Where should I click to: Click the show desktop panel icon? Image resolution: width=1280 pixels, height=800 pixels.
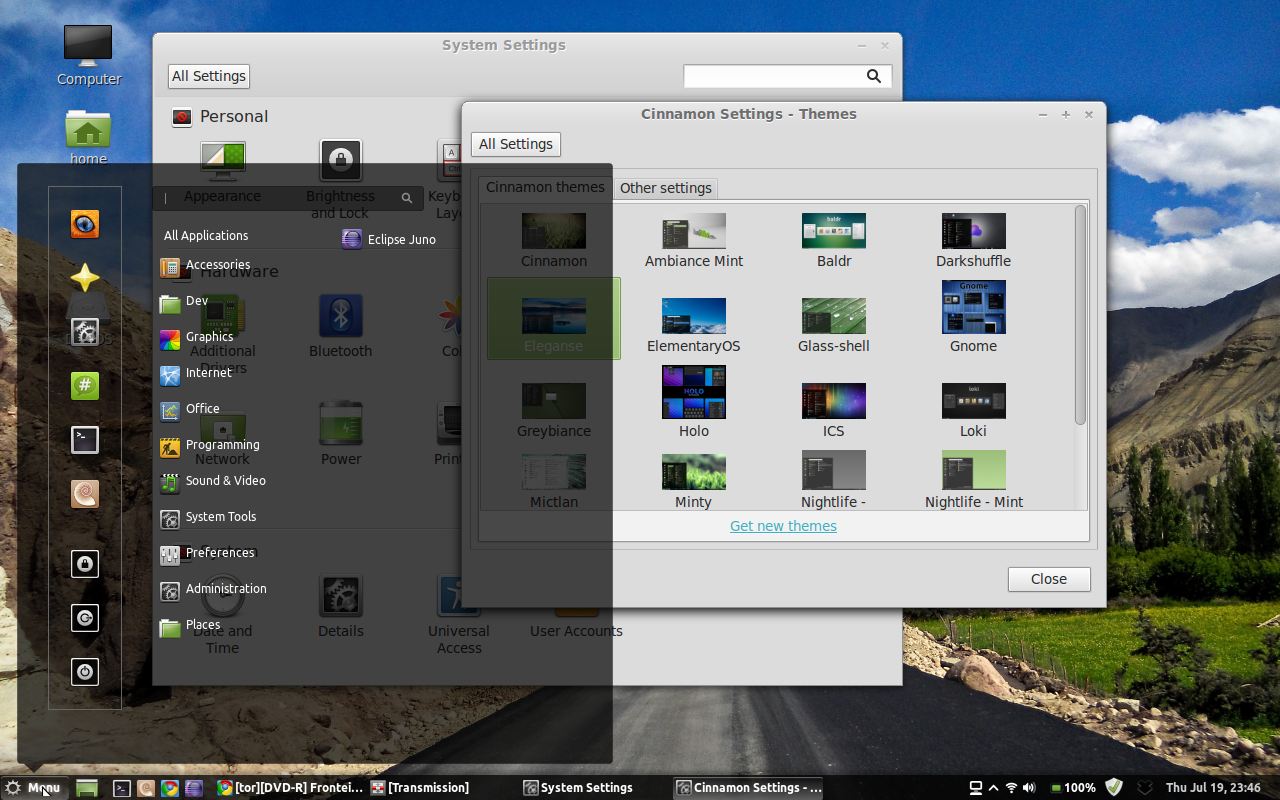(x=87, y=788)
